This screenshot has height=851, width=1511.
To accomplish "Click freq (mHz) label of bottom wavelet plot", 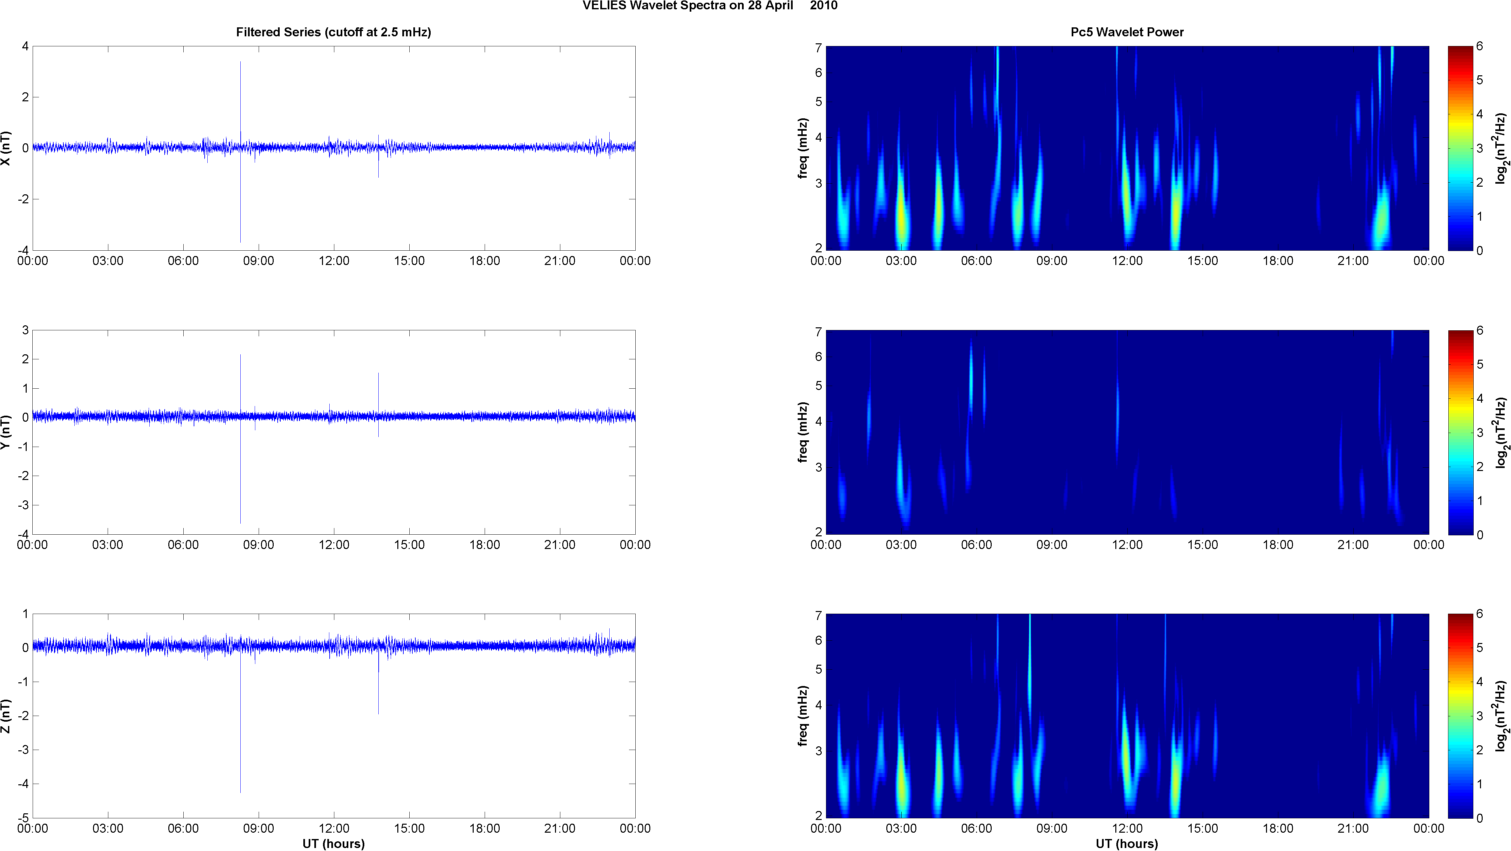I will point(803,716).
